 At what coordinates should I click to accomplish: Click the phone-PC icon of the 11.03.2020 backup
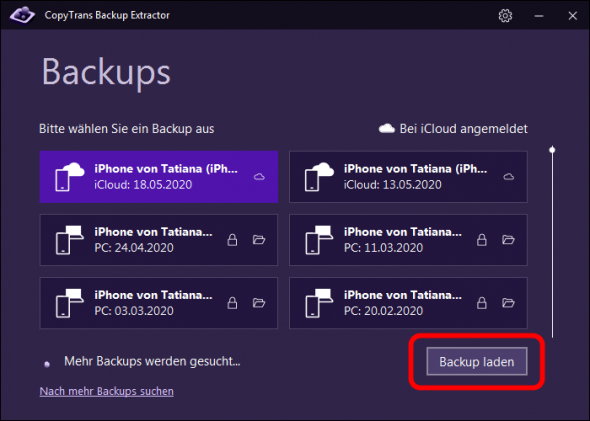tap(319, 240)
